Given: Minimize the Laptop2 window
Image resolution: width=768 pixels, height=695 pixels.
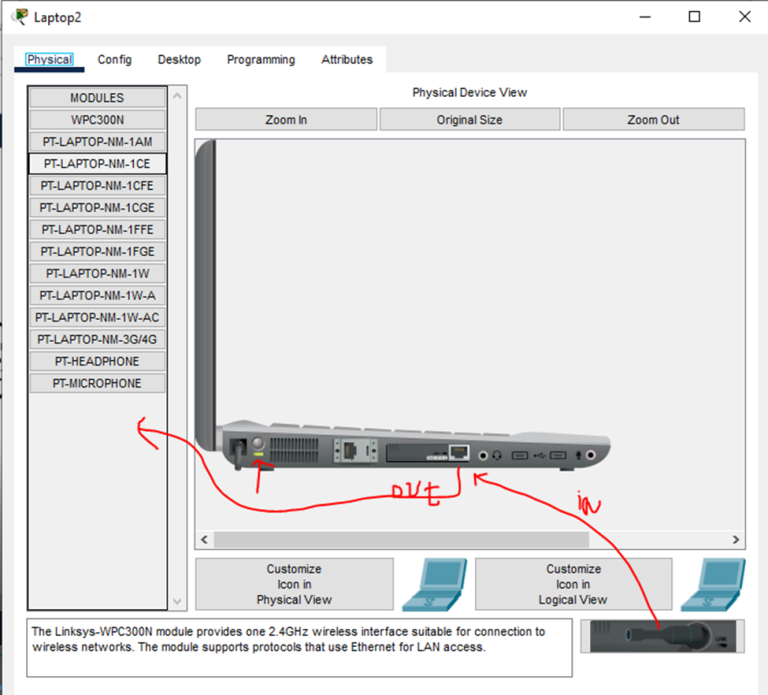Looking at the screenshot, I should coord(645,17).
